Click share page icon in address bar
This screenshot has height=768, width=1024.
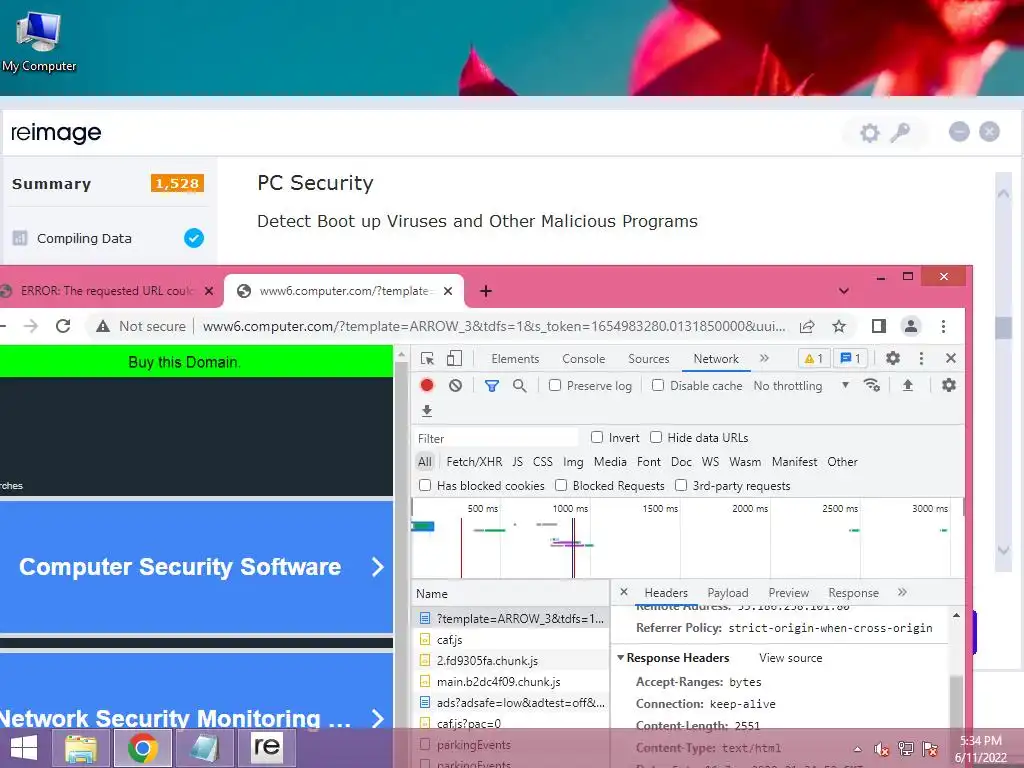(x=807, y=326)
